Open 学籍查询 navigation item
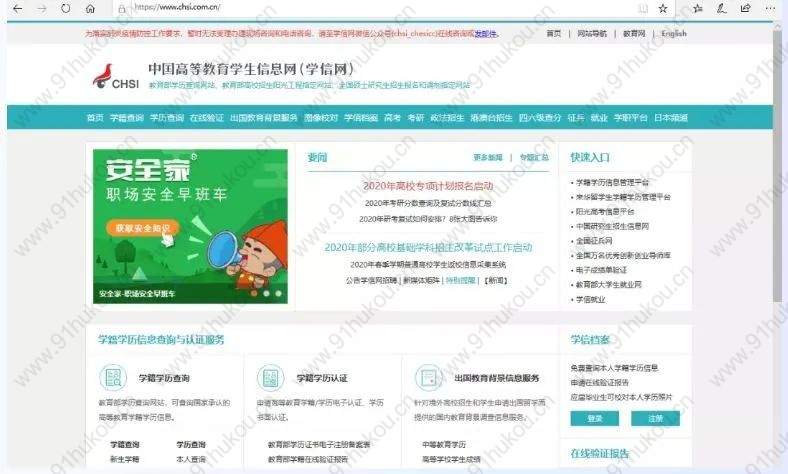 127,118
